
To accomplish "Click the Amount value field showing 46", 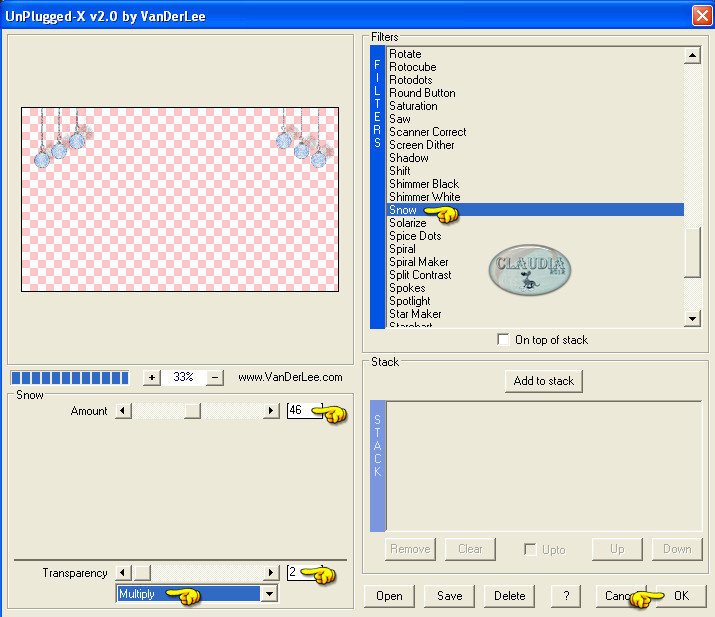I will click(305, 410).
